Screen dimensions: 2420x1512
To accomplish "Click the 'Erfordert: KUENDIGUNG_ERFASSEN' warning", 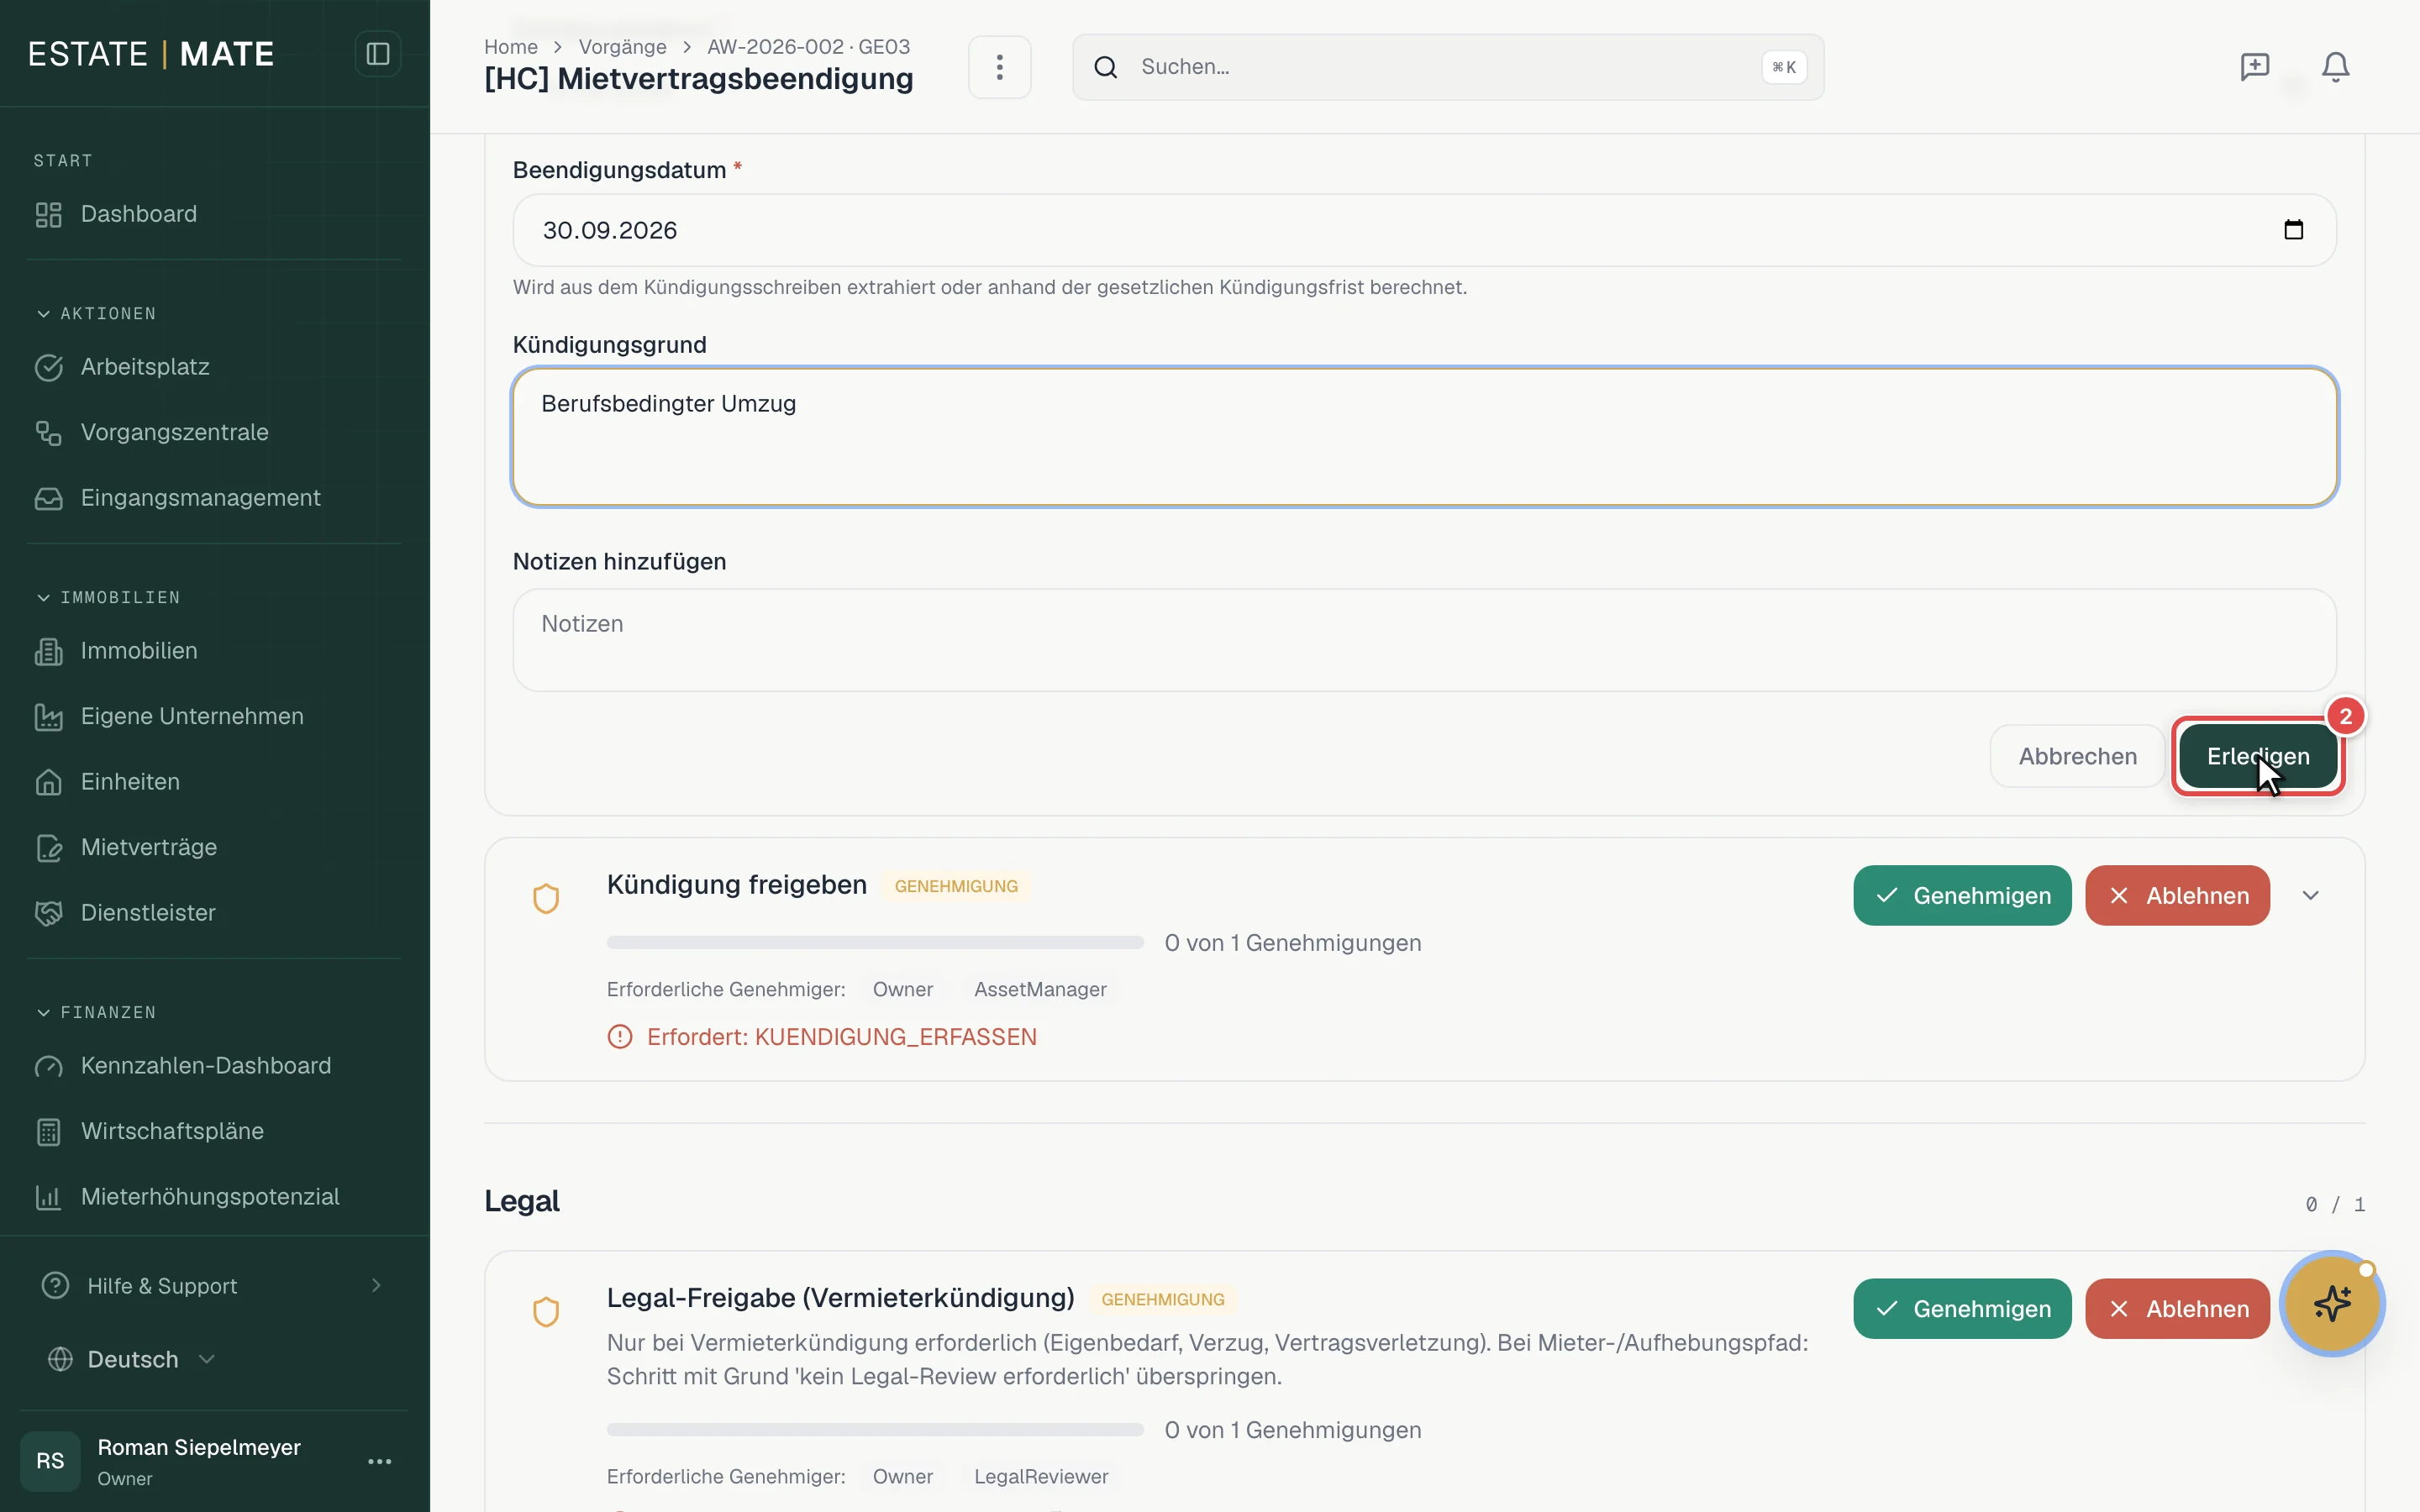I will click(x=822, y=1037).
